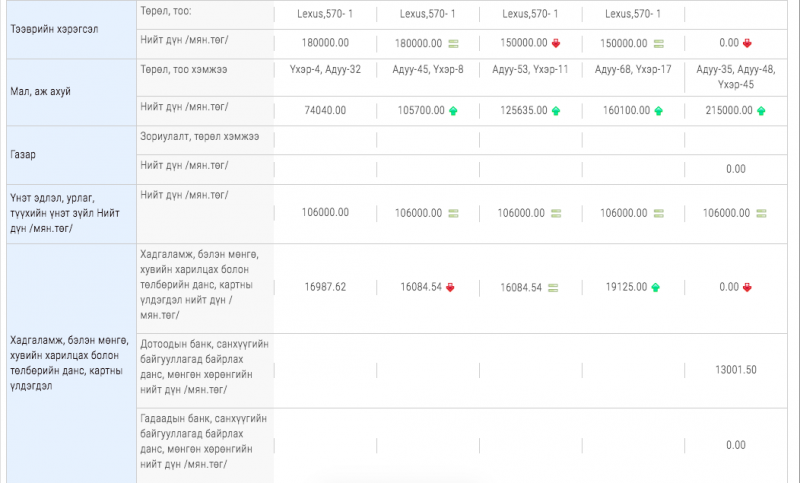
Task: Select the Адуу-45, Үхэр-8 cell
Action: pos(426,69)
